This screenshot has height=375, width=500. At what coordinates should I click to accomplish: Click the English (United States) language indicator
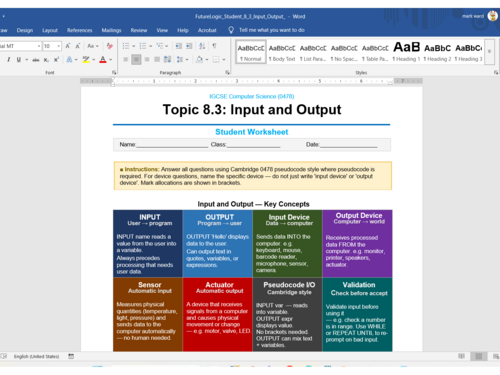(x=36, y=356)
